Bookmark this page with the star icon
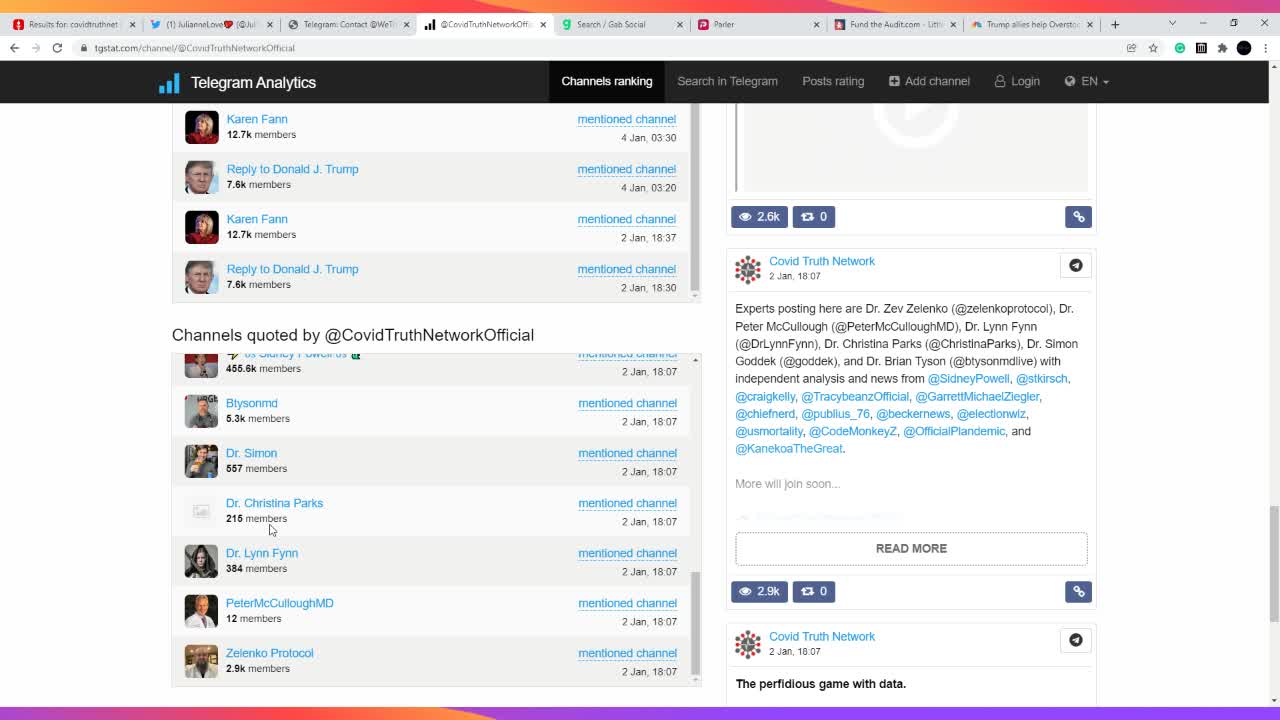Viewport: 1280px width, 720px height. point(1153,48)
